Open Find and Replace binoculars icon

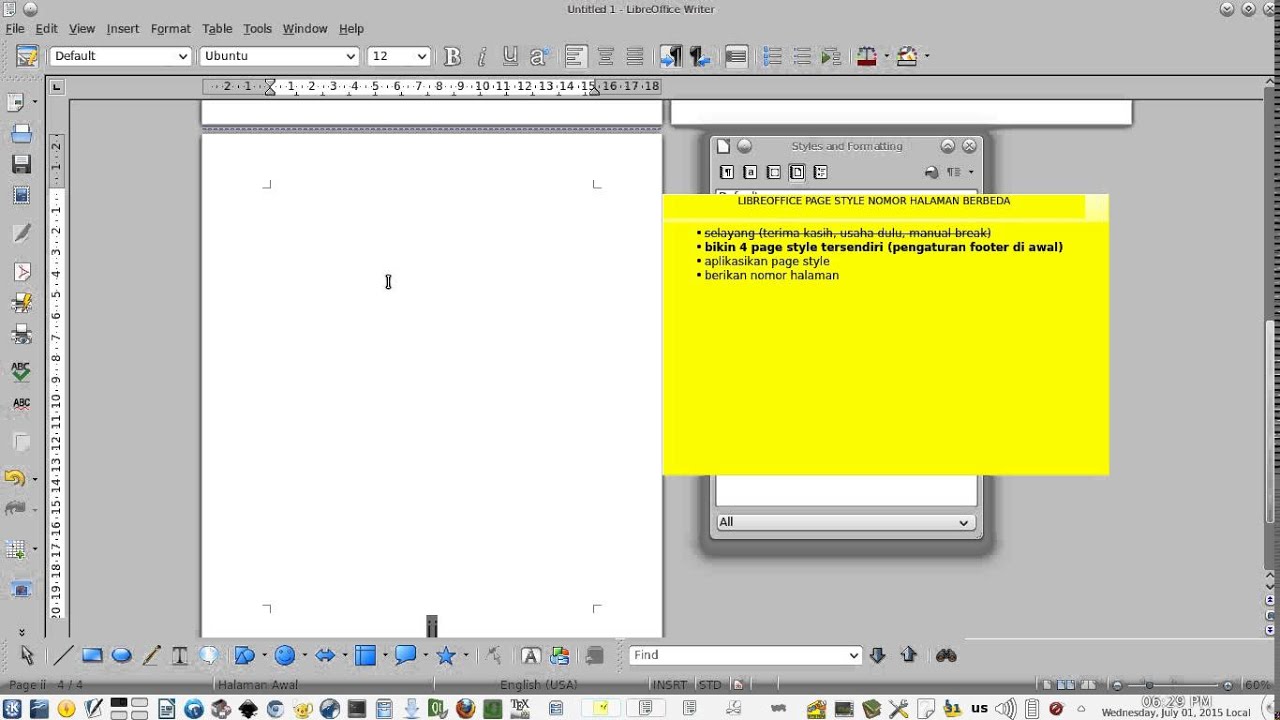[x=946, y=655]
